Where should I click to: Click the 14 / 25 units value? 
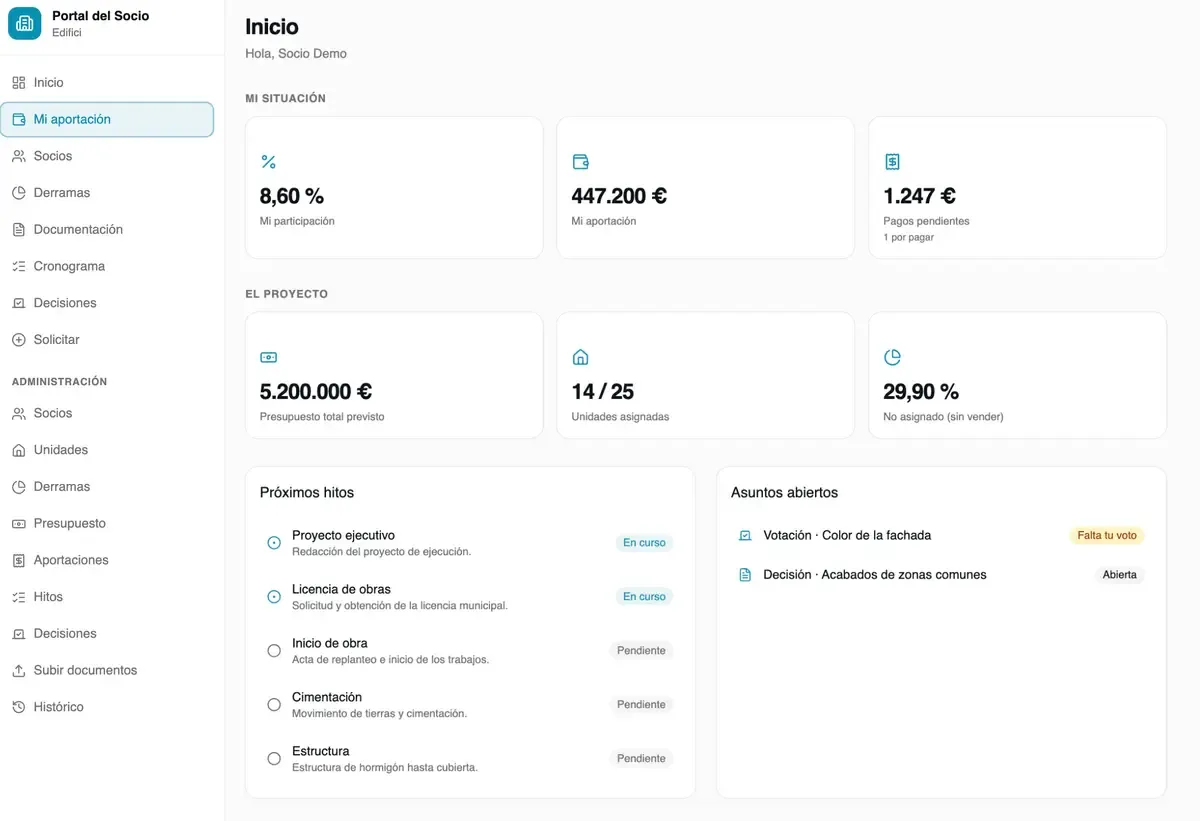click(x=603, y=392)
